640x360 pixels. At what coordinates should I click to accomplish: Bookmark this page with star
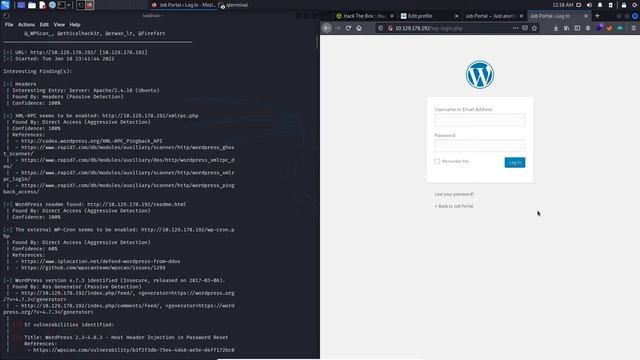(534, 28)
